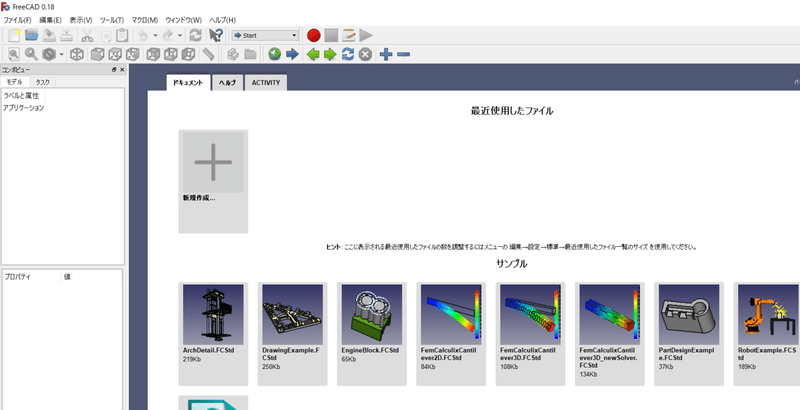The image size is (800, 410).
Task: Go to the start page blue arrow
Action: 292,54
